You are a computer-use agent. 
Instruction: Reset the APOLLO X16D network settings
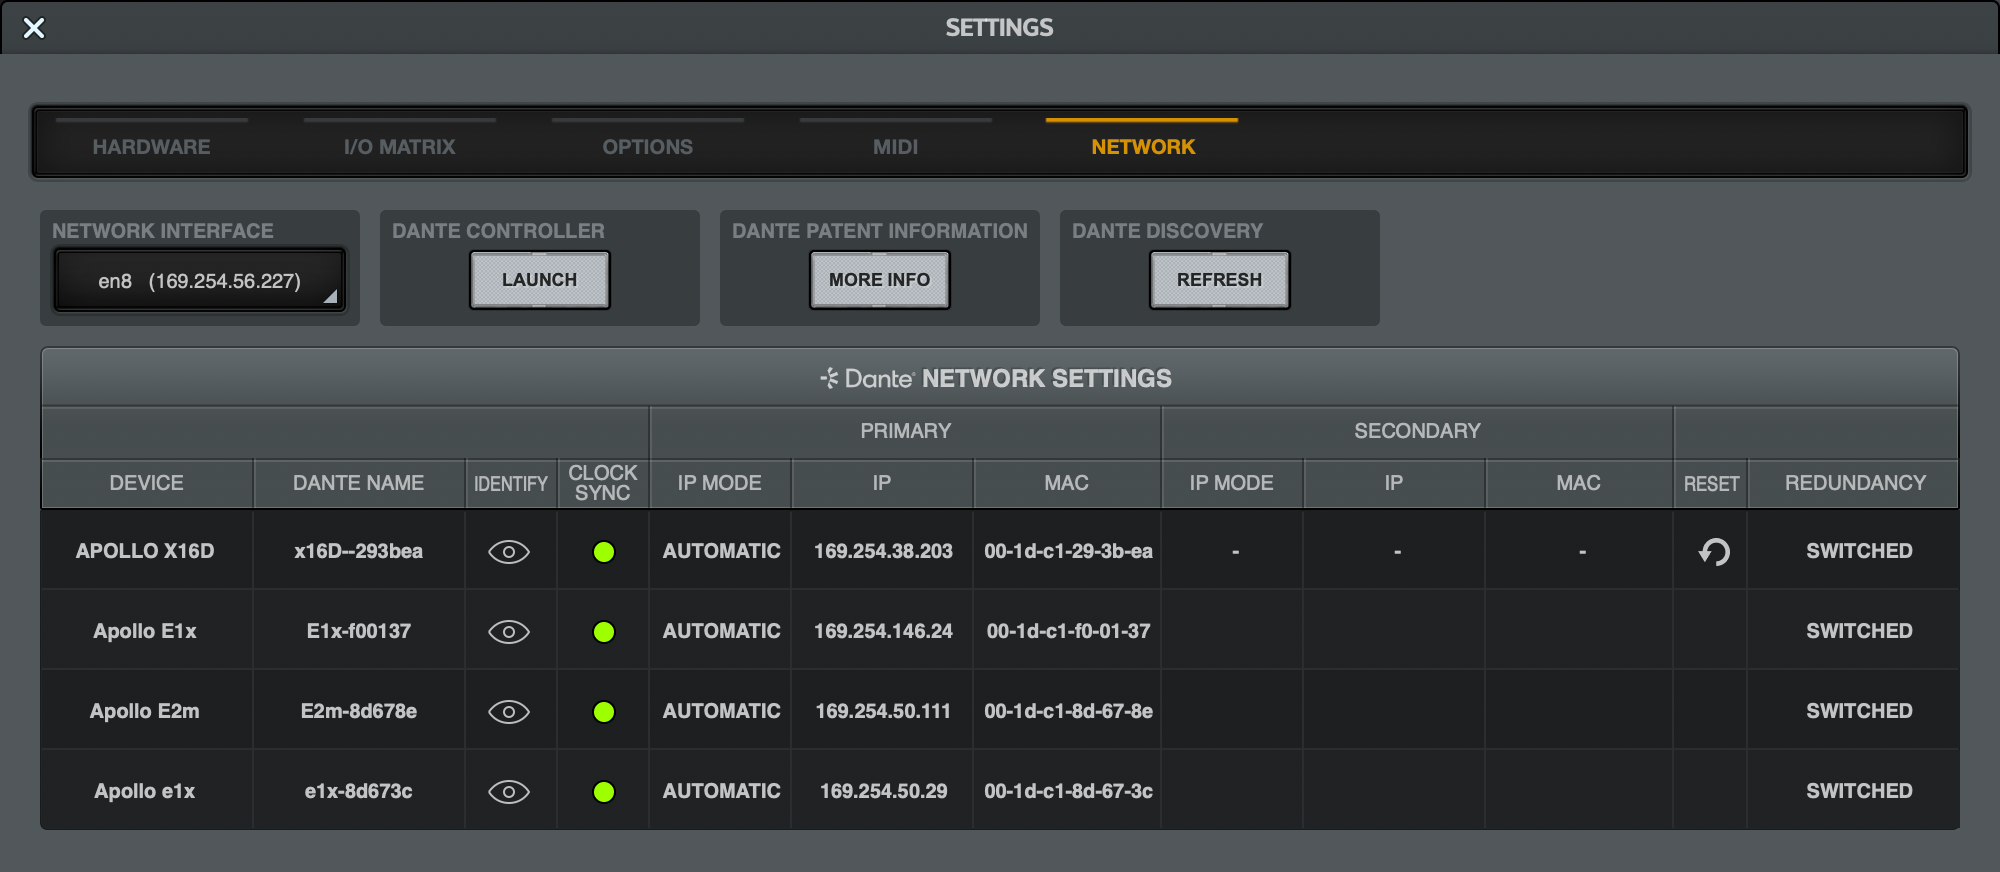tap(1714, 552)
